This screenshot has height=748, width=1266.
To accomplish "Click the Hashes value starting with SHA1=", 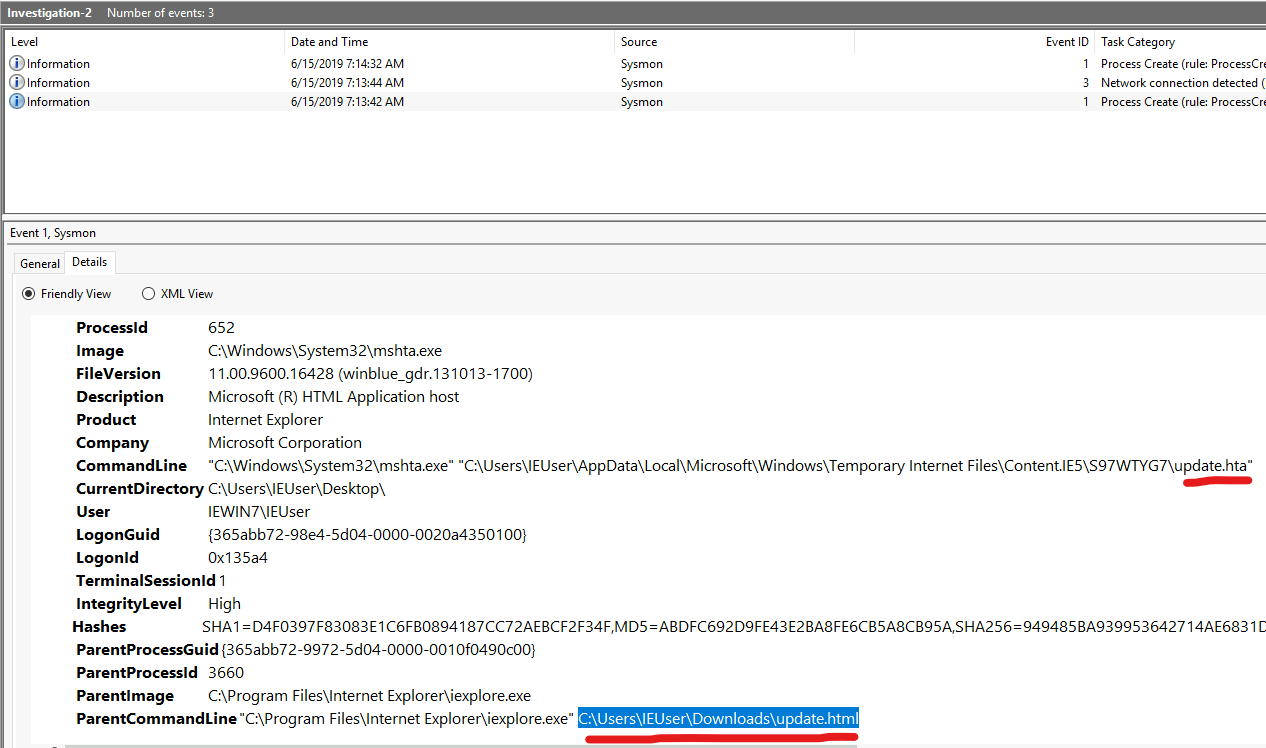I will coord(734,627).
